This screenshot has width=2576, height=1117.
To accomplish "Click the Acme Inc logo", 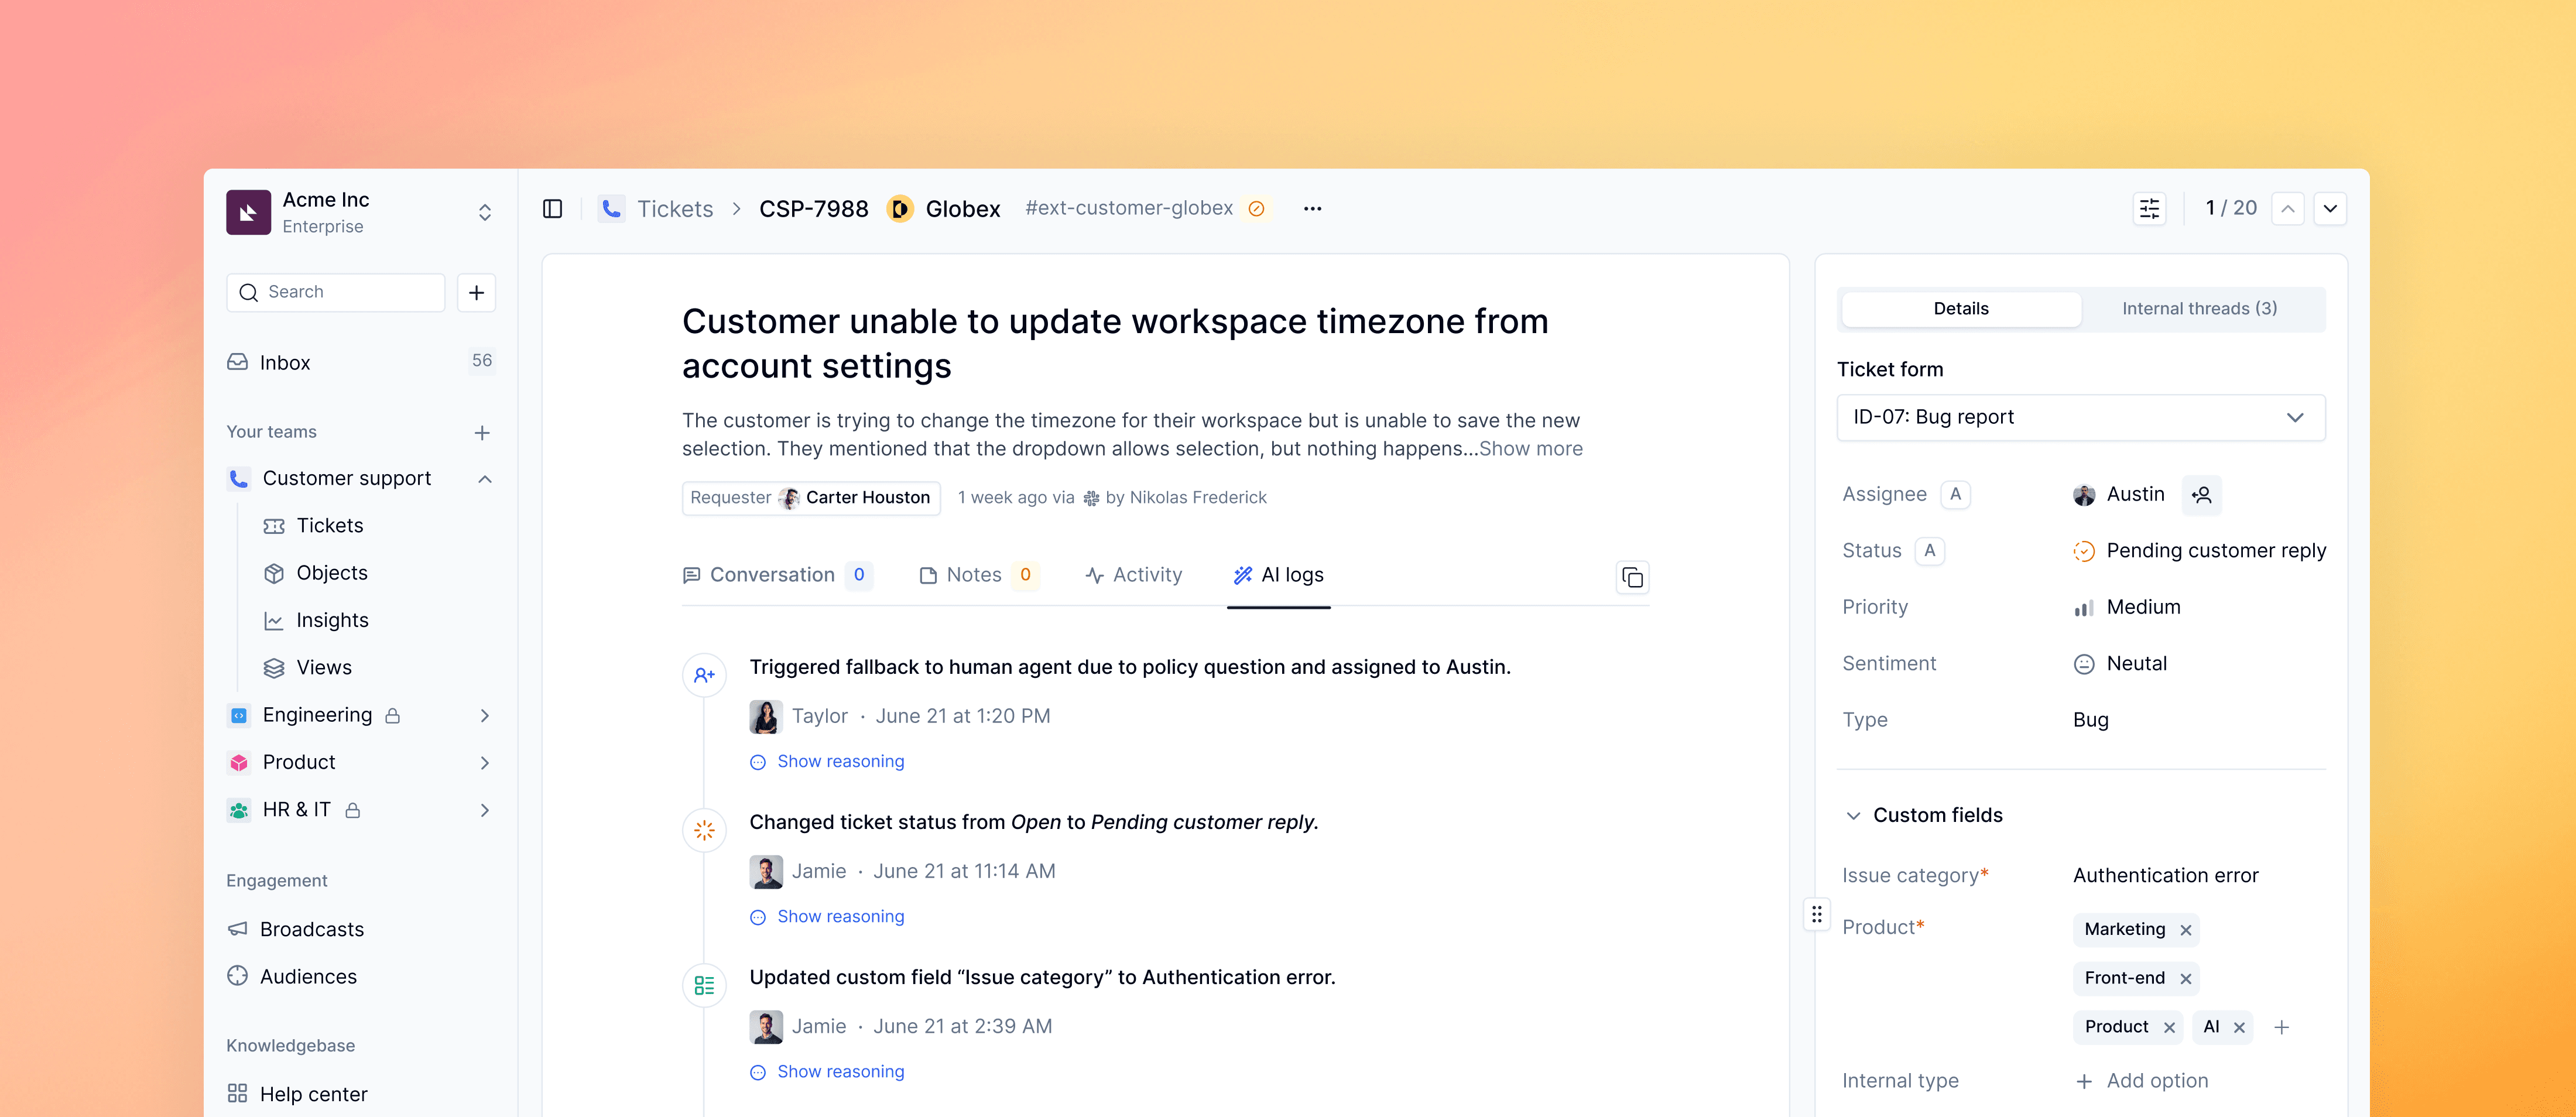I will coord(248,212).
